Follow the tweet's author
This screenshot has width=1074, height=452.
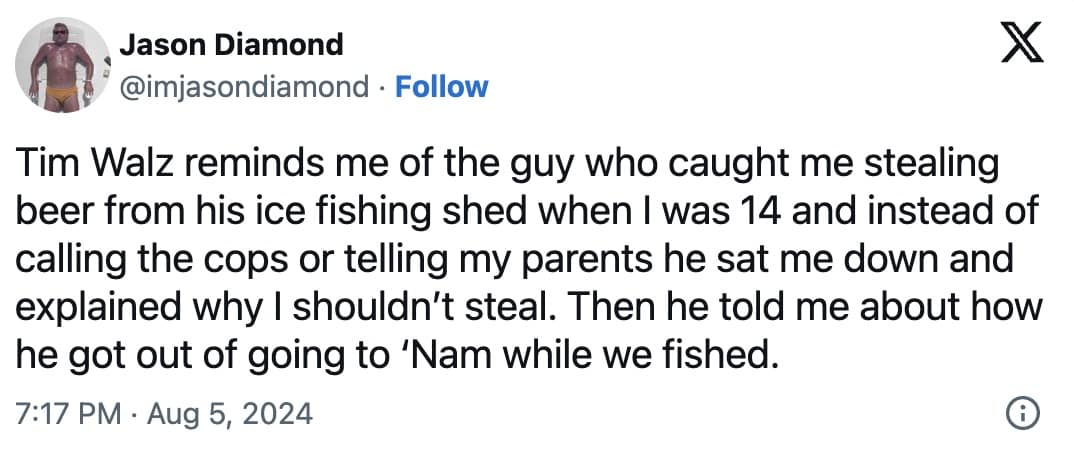coord(442,87)
